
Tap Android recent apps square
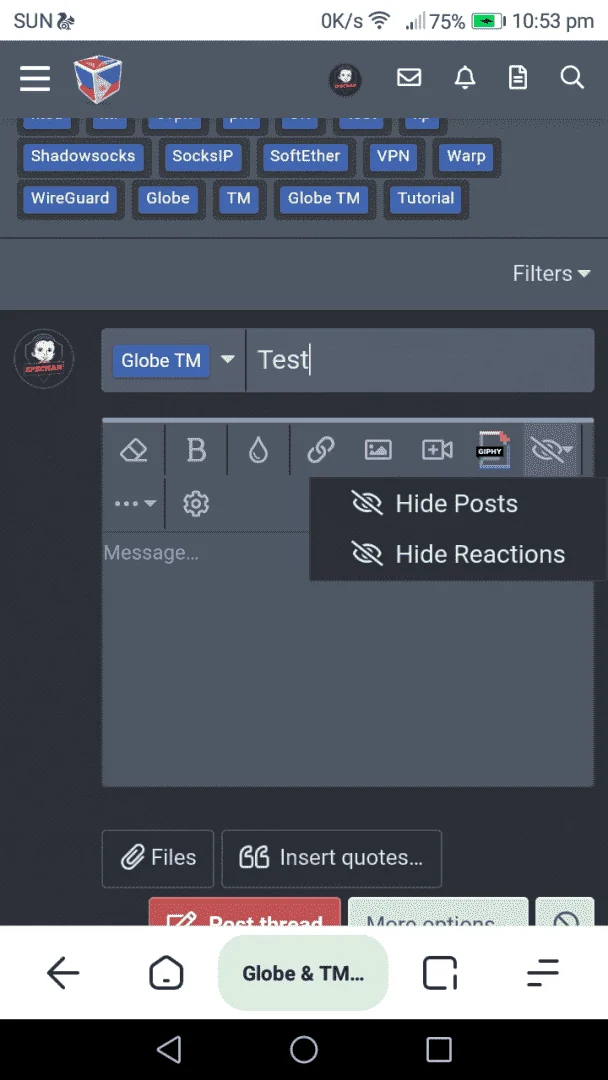pyautogui.click(x=439, y=1049)
